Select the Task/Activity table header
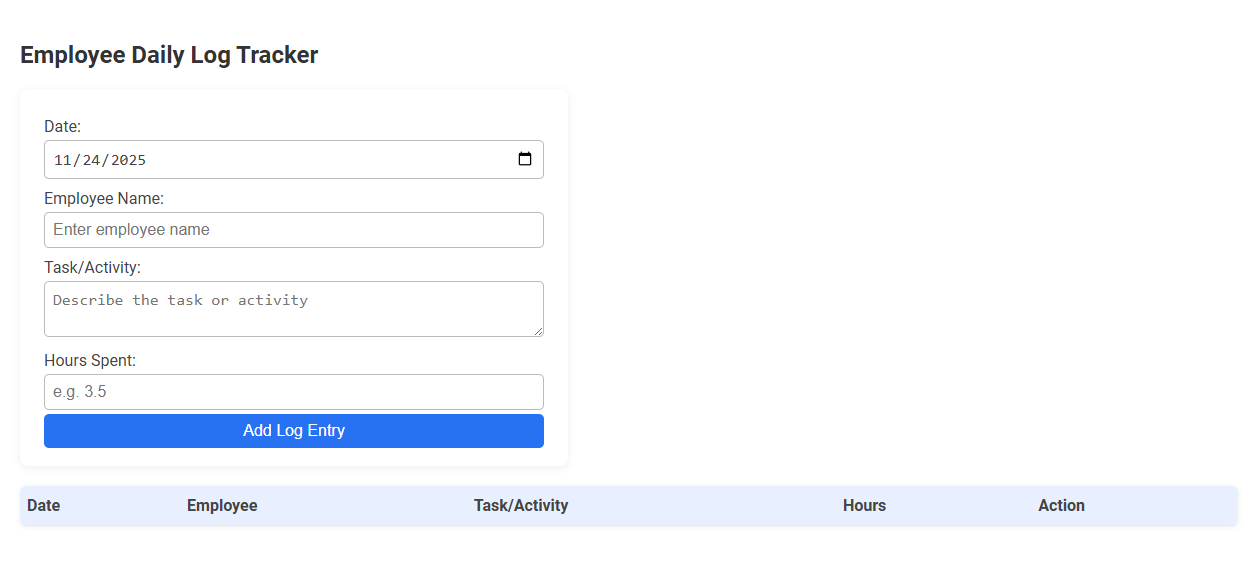 tap(521, 505)
